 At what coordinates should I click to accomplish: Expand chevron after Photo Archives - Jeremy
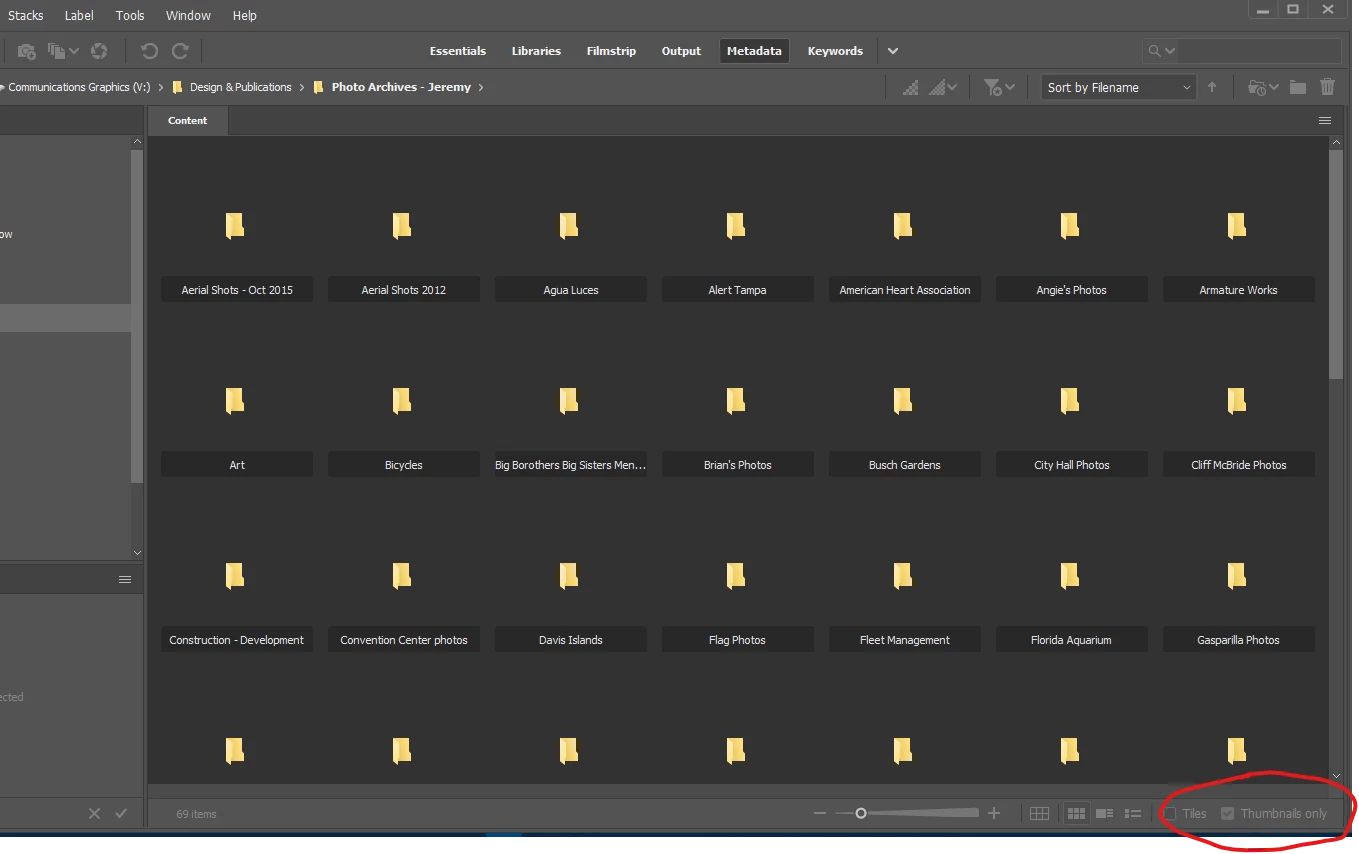click(x=481, y=88)
